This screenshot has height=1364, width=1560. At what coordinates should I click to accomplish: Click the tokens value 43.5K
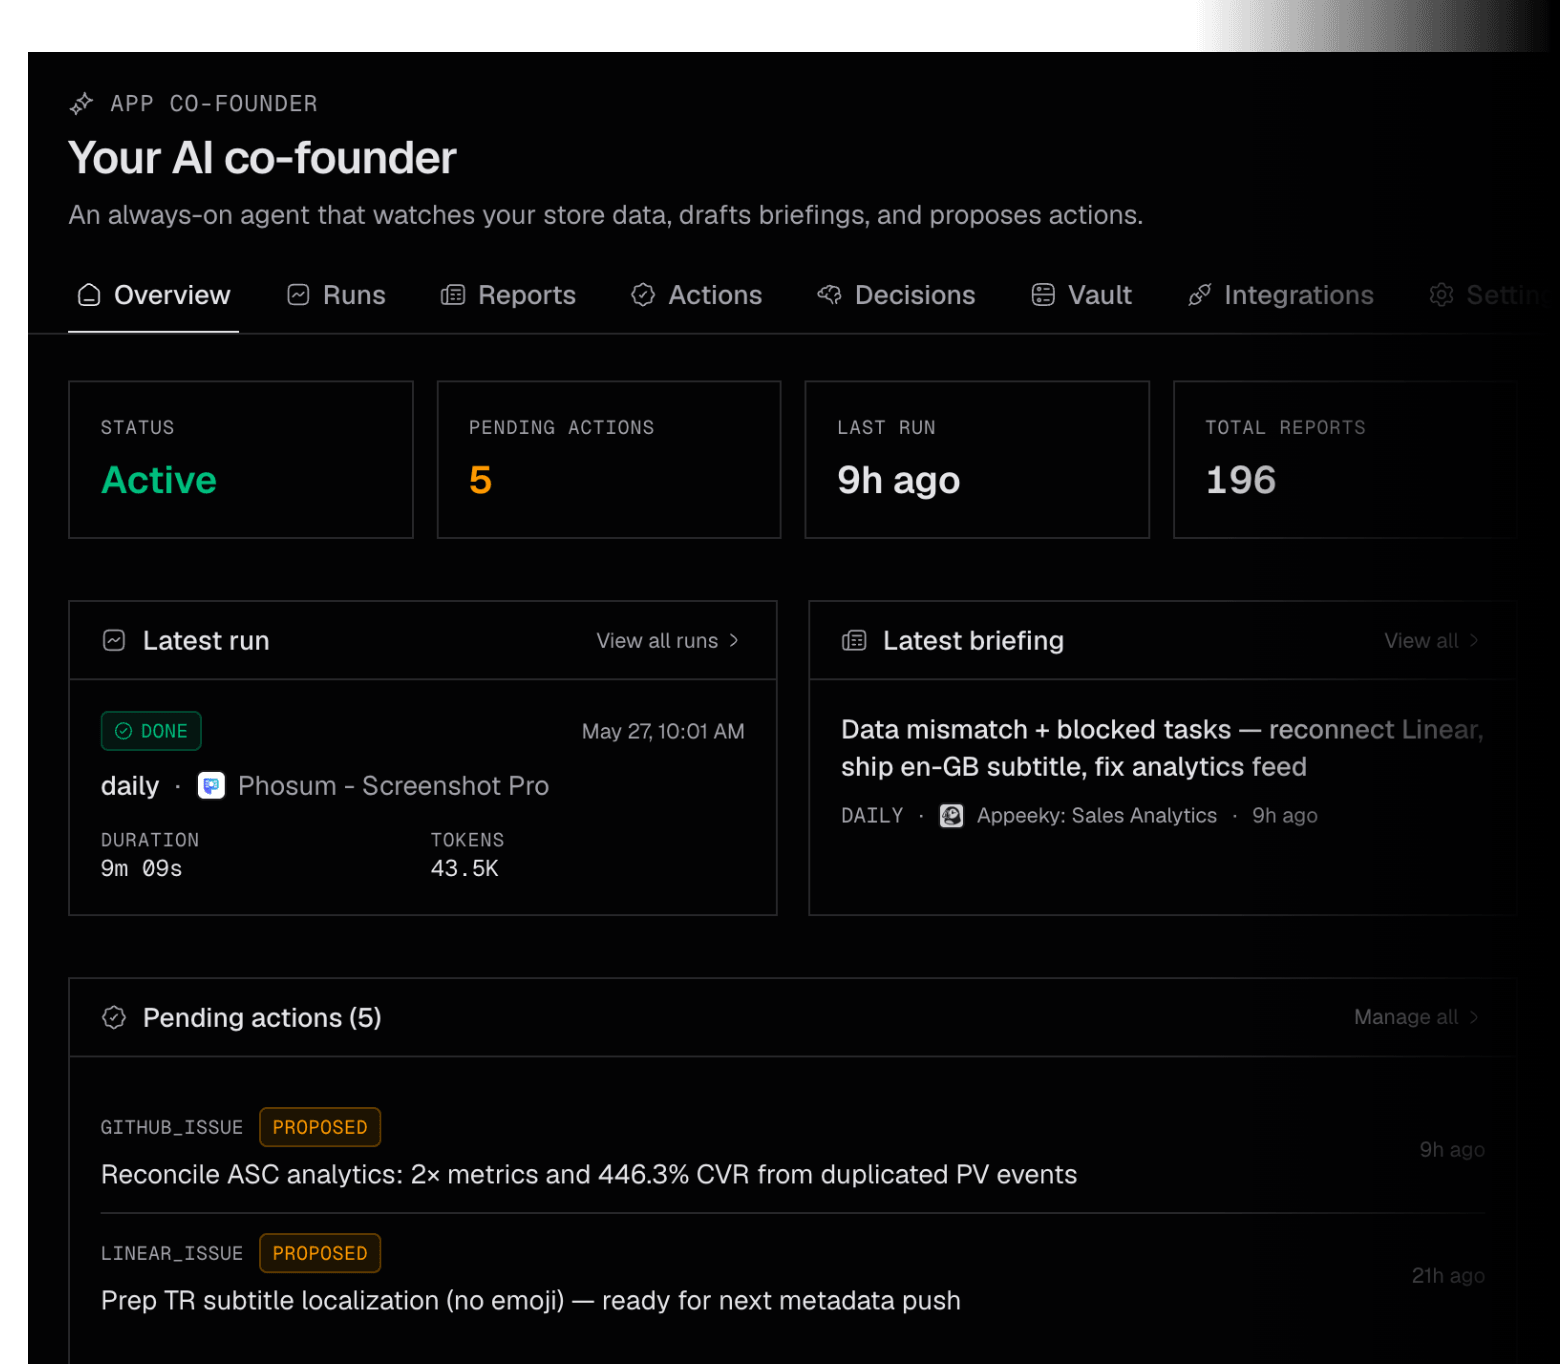(x=464, y=869)
